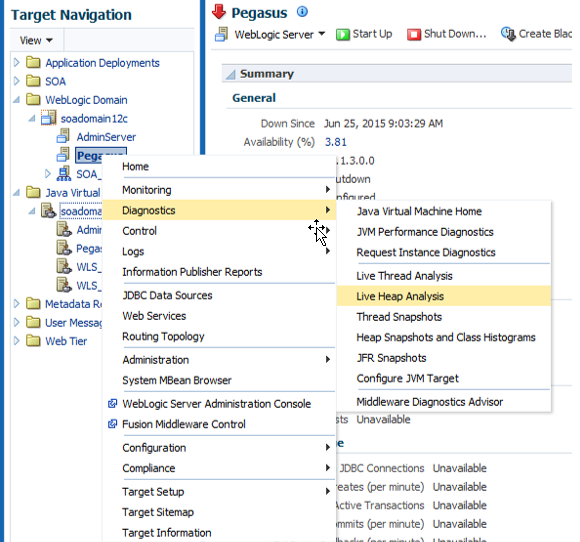Open the View dropdown in Target Navigation
This screenshot has height=542, width=580.
tap(36, 40)
